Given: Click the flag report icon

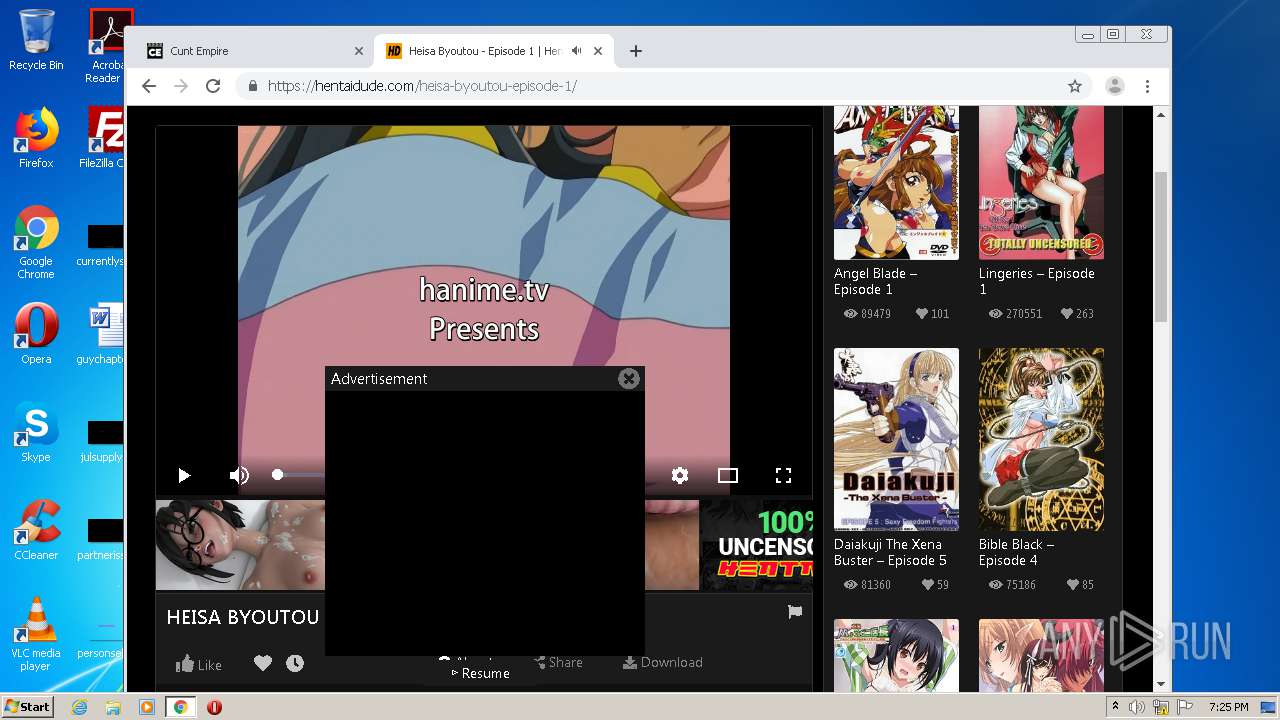Looking at the screenshot, I should 795,611.
